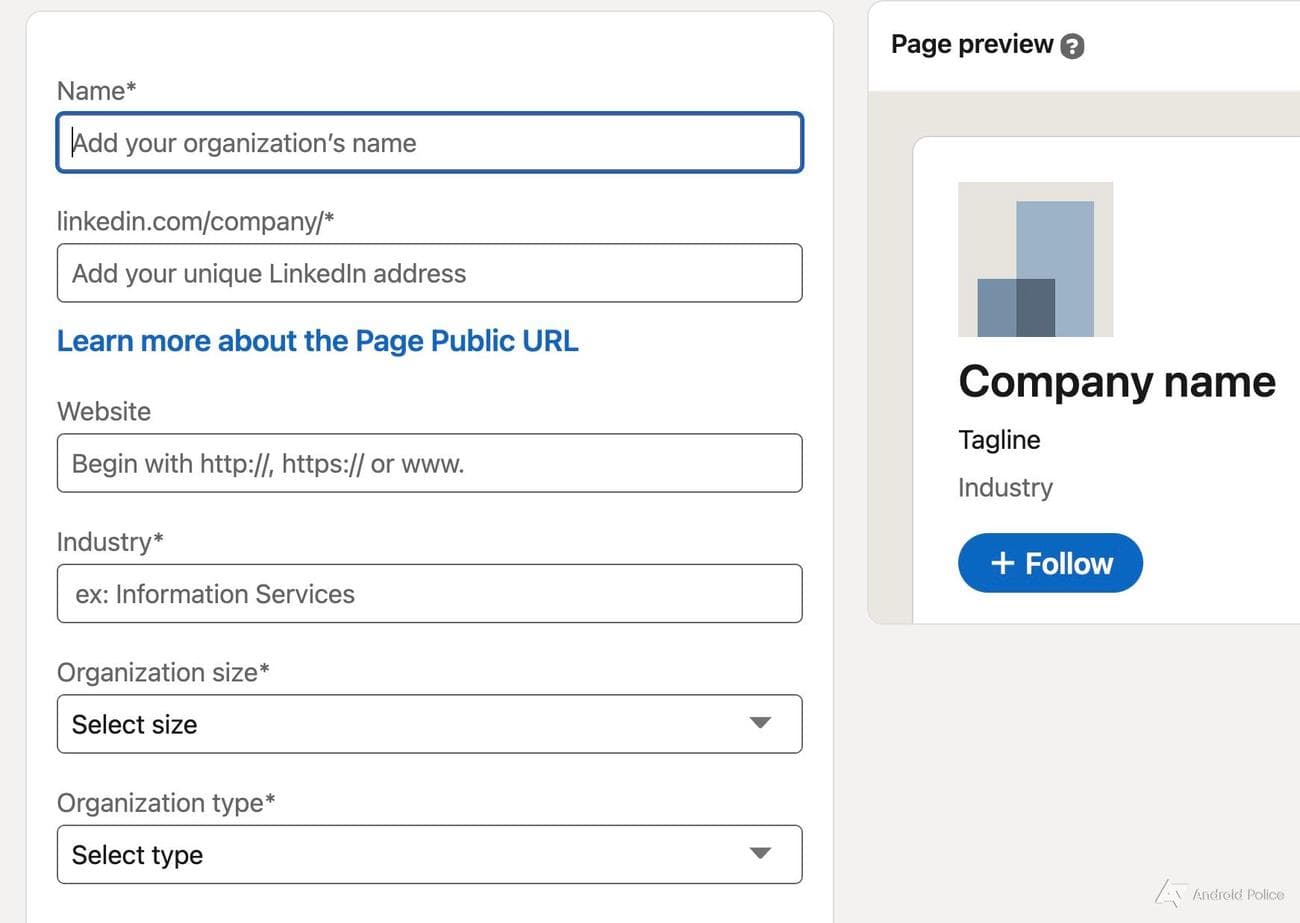Image resolution: width=1300 pixels, height=923 pixels.
Task: Click into the Website URL field
Action: 429,464
